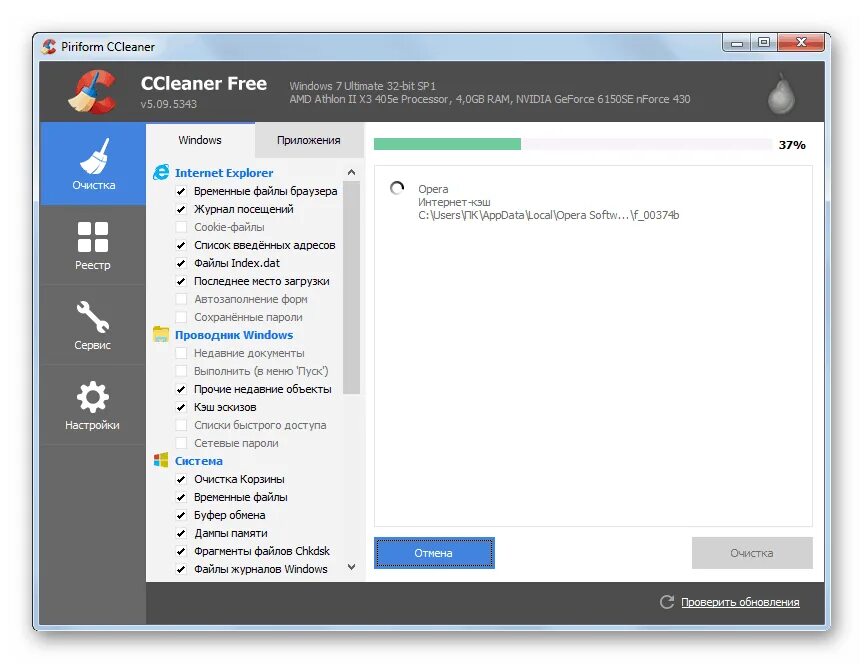Viewport: 864px width, 664px height.
Task: Uncheck Файлы журналов Windows
Action: (181, 569)
